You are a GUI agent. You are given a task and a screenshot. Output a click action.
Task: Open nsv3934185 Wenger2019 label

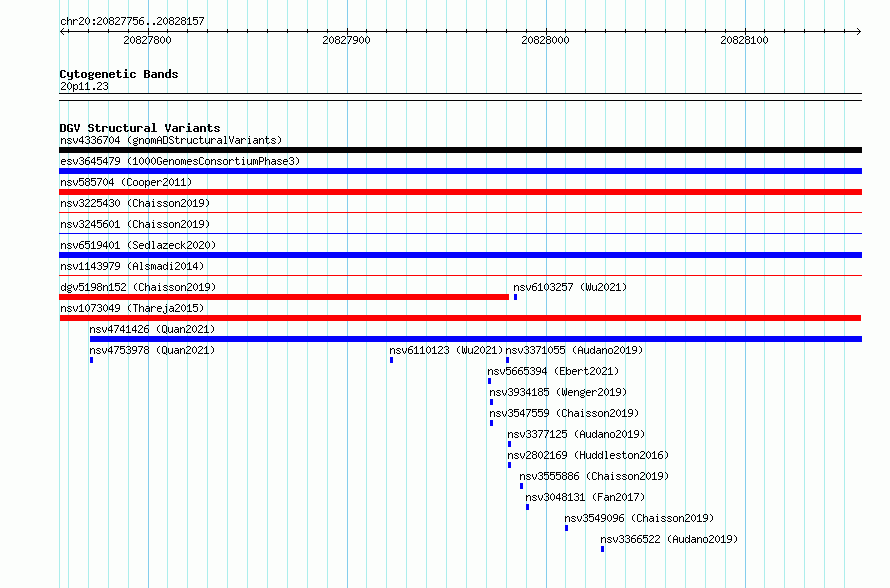pos(558,392)
